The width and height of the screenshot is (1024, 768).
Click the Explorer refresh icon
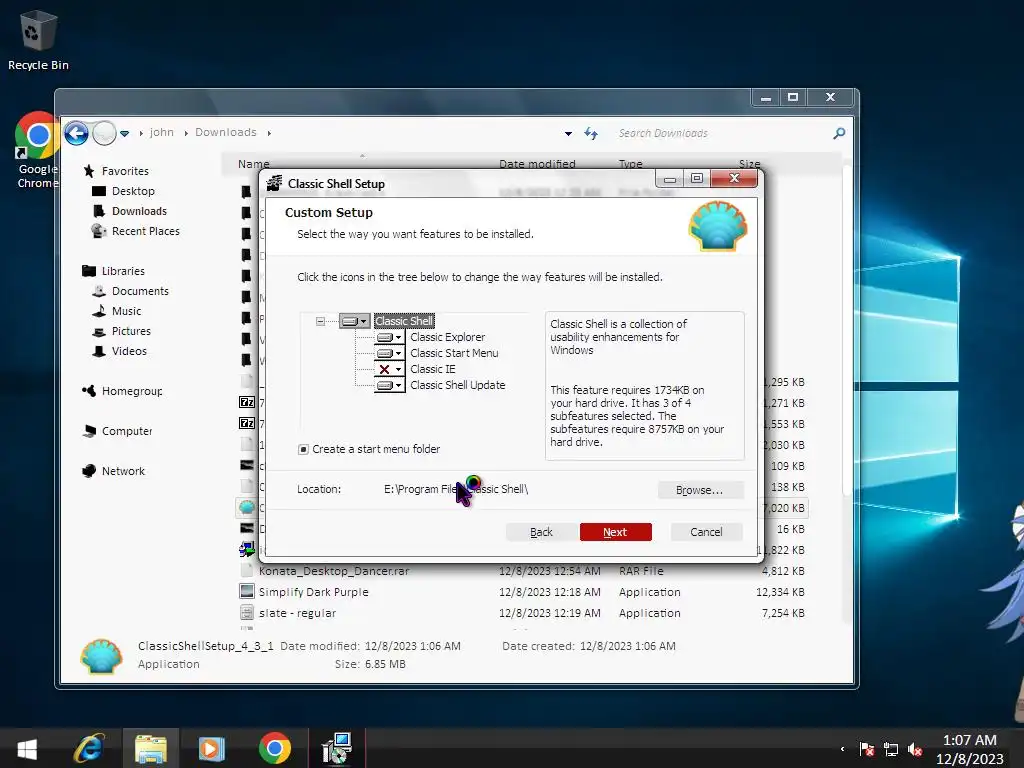(591, 133)
